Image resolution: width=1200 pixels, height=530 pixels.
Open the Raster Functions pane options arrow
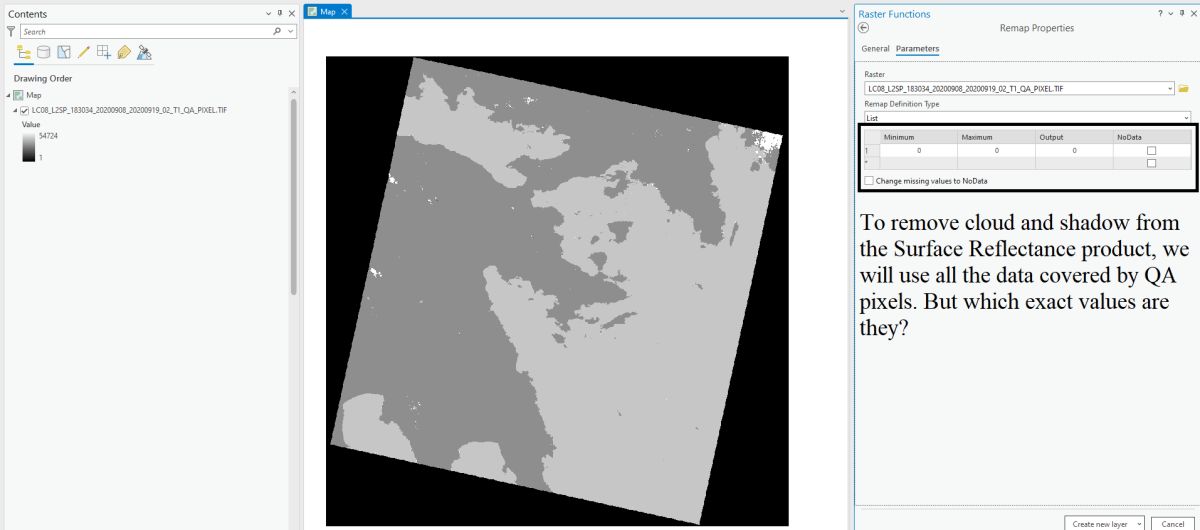[x=1170, y=14]
